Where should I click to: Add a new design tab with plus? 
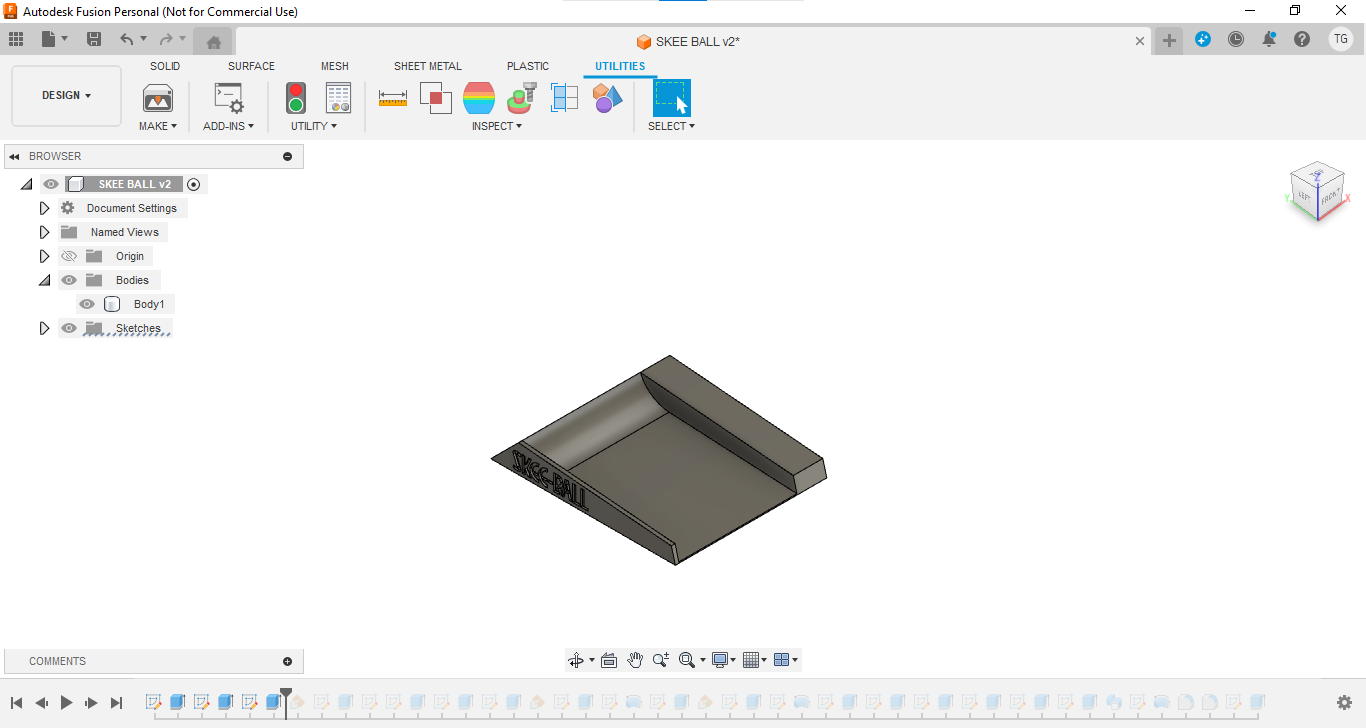click(1169, 41)
